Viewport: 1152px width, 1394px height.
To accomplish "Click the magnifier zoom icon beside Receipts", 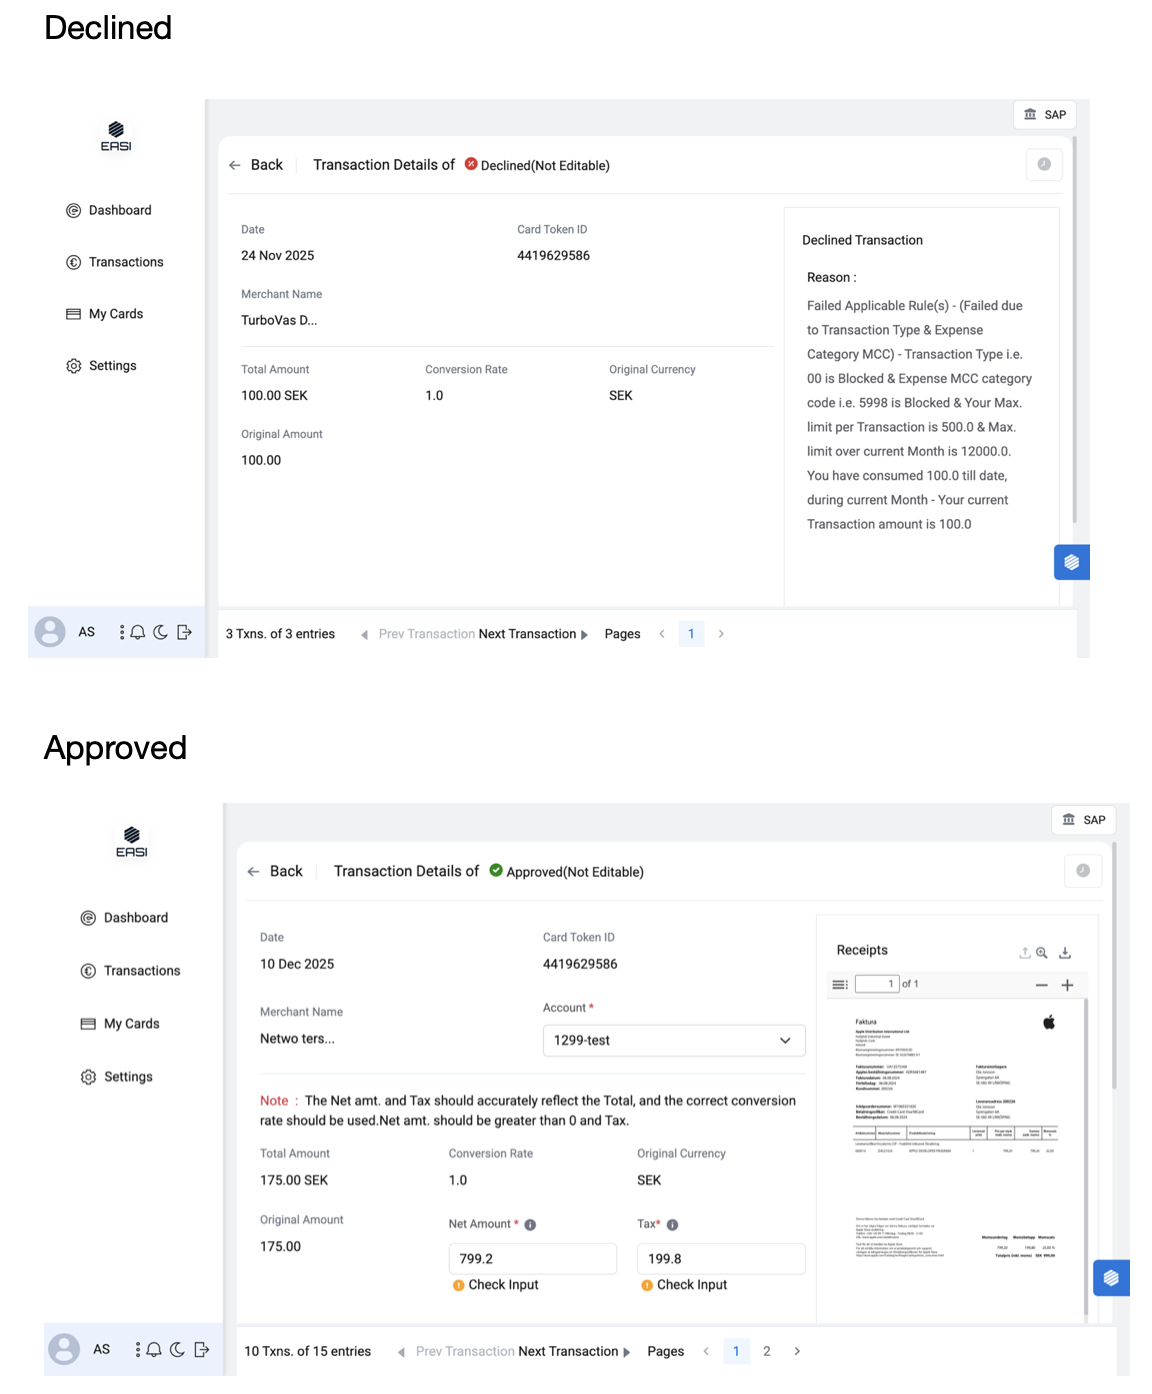I will click(1042, 953).
